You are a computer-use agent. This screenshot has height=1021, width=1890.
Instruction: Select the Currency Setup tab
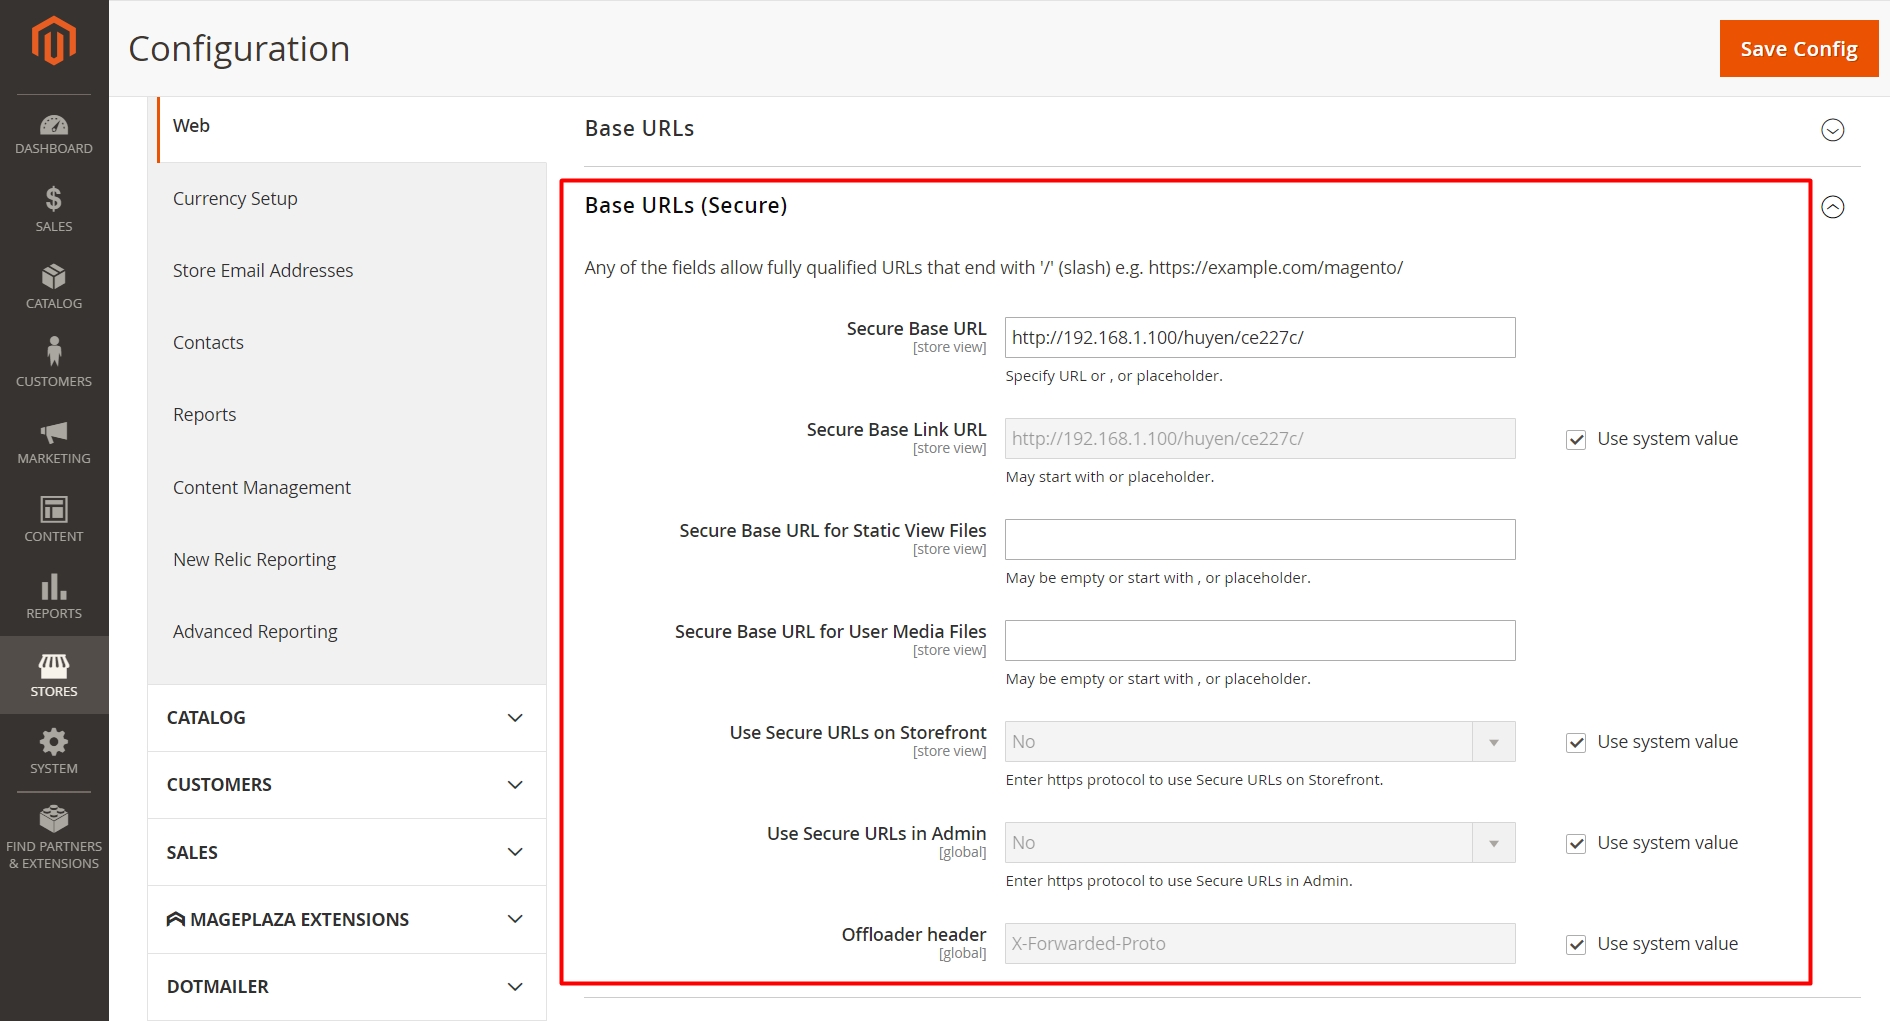[235, 198]
